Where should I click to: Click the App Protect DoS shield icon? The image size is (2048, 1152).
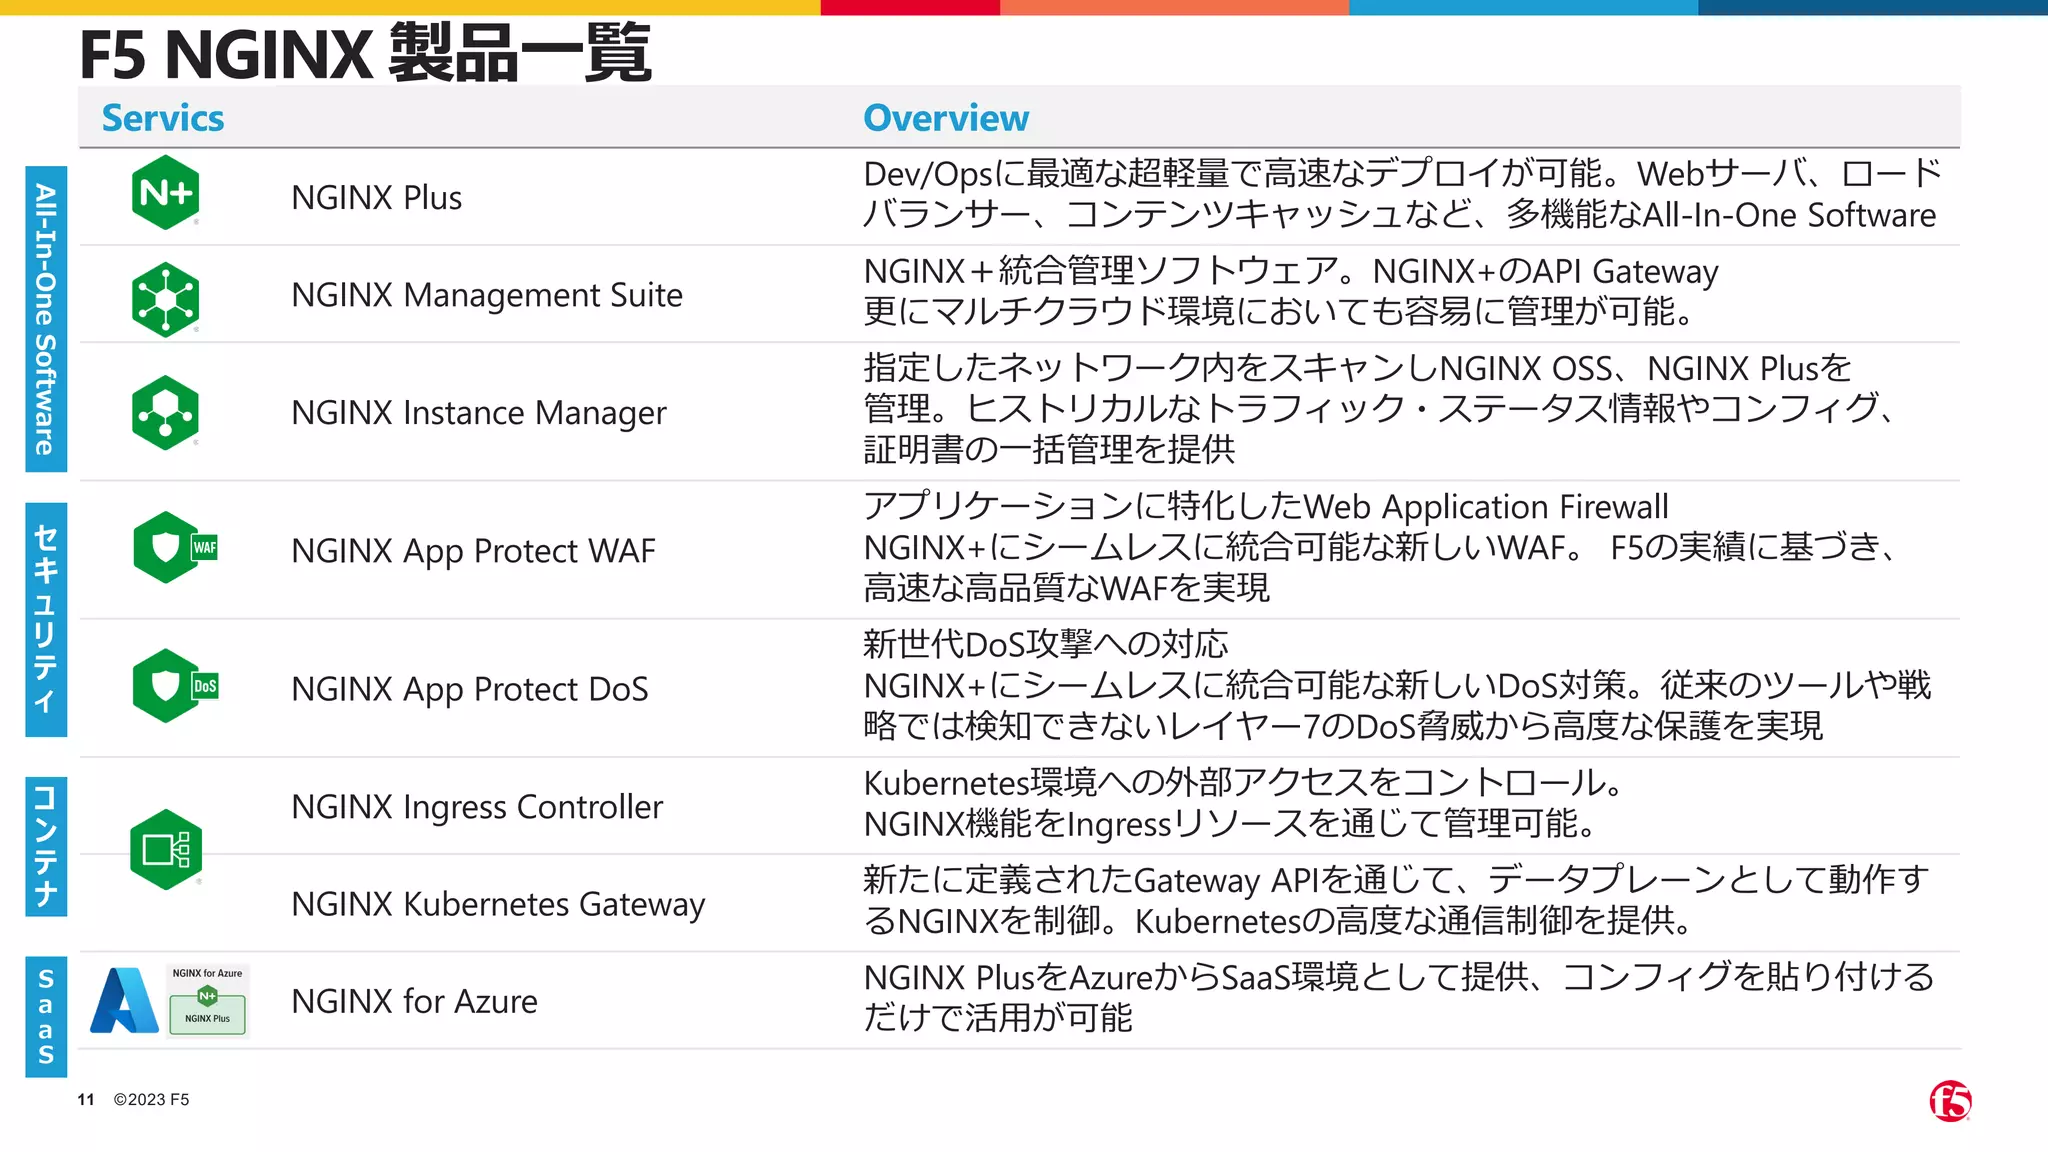[x=175, y=686]
